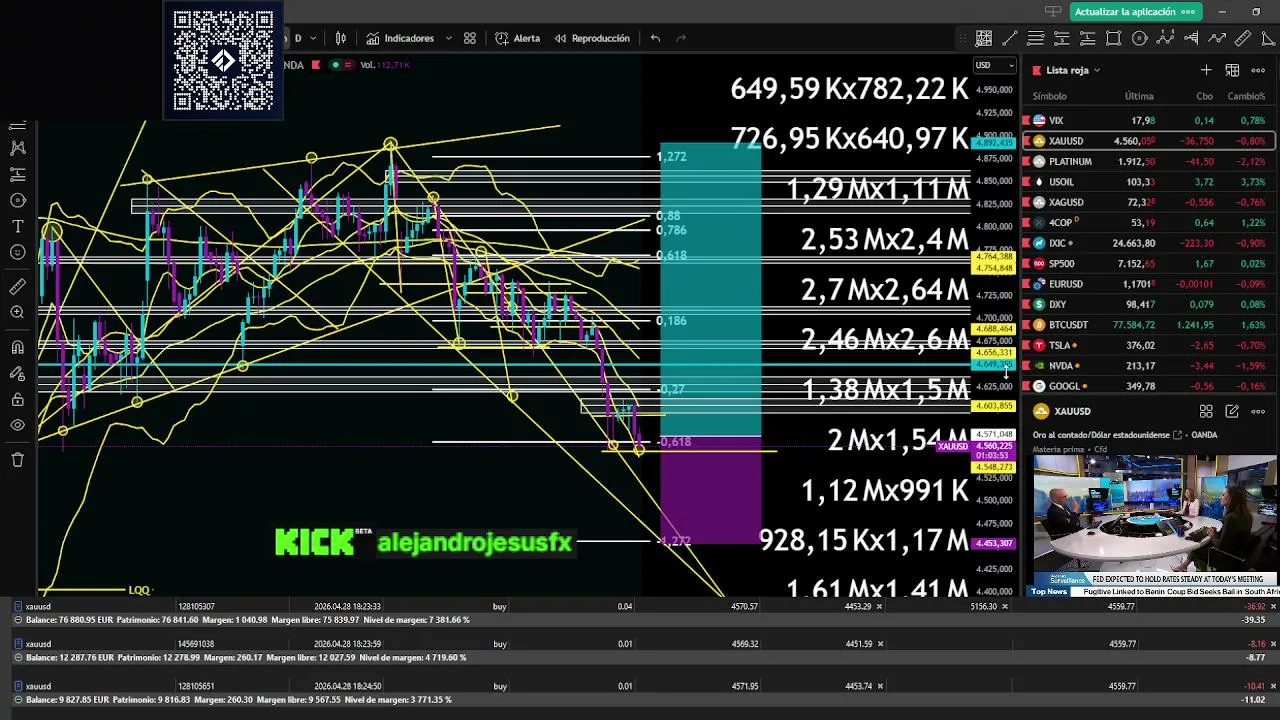
Task: Select the zoom in tool
Action: [x=17, y=313]
